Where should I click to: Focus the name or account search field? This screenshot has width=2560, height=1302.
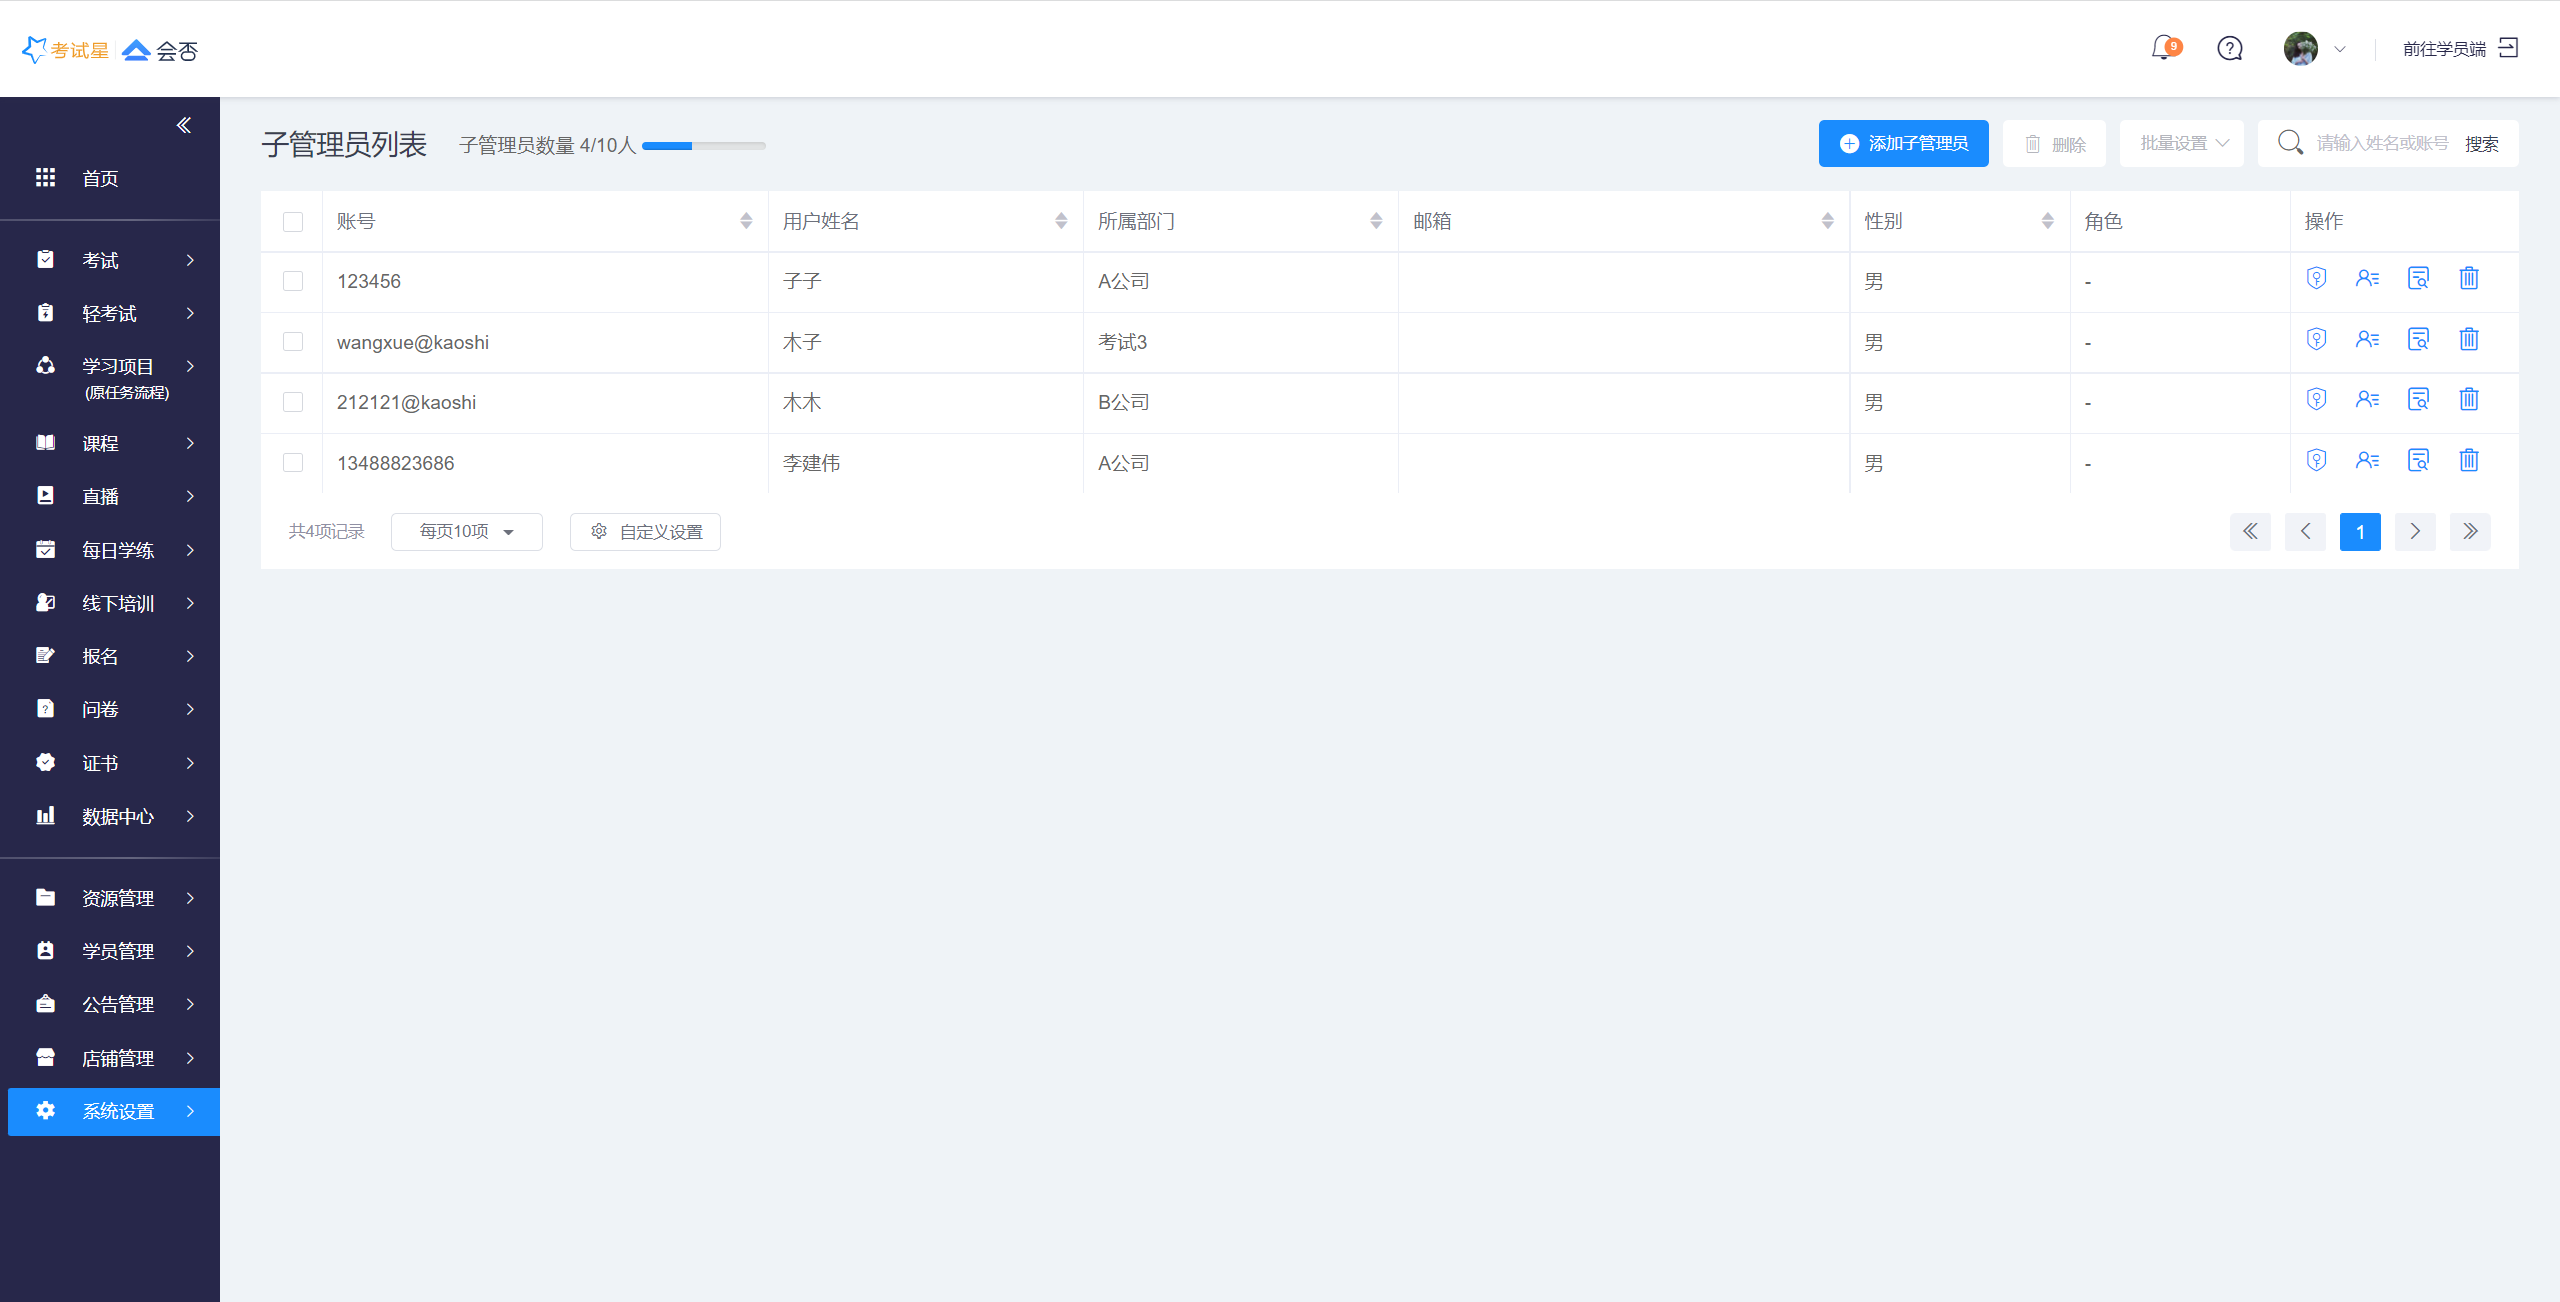2382,143
